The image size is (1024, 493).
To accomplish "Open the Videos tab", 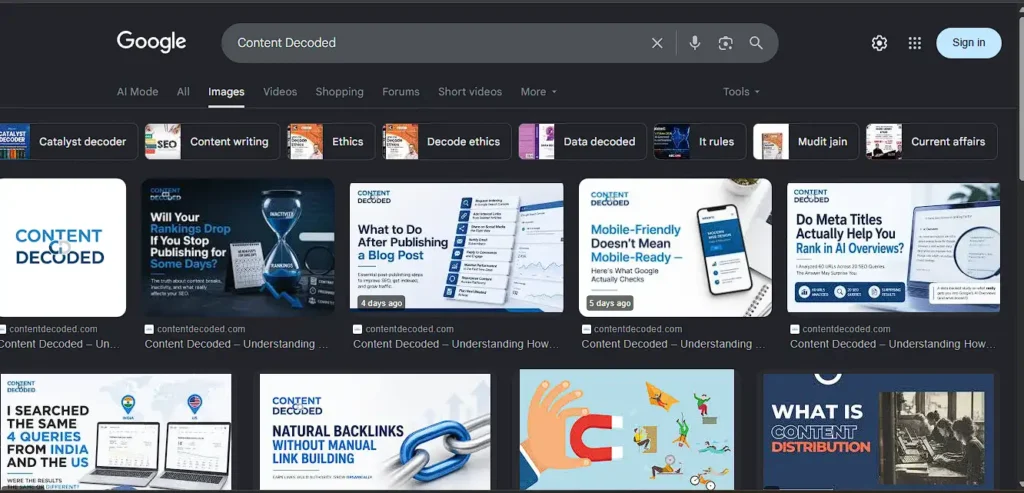I will (x=280, y=92).
